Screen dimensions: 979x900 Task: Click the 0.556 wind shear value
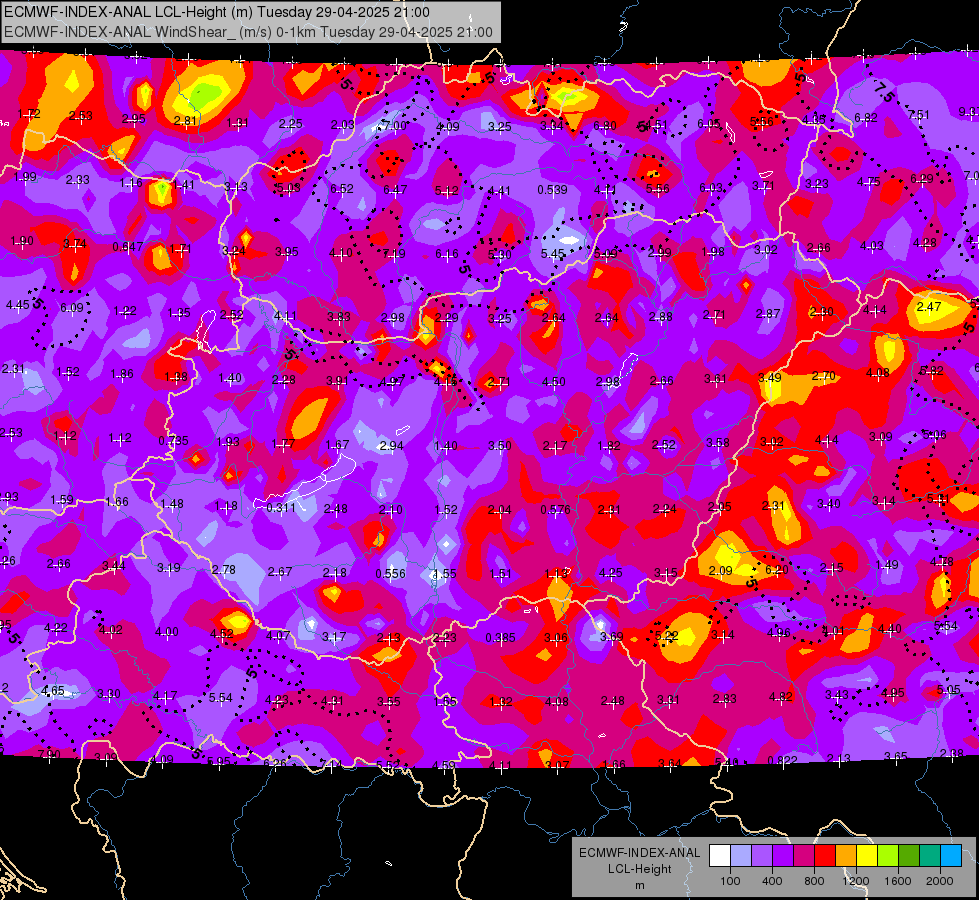(390, 573)
